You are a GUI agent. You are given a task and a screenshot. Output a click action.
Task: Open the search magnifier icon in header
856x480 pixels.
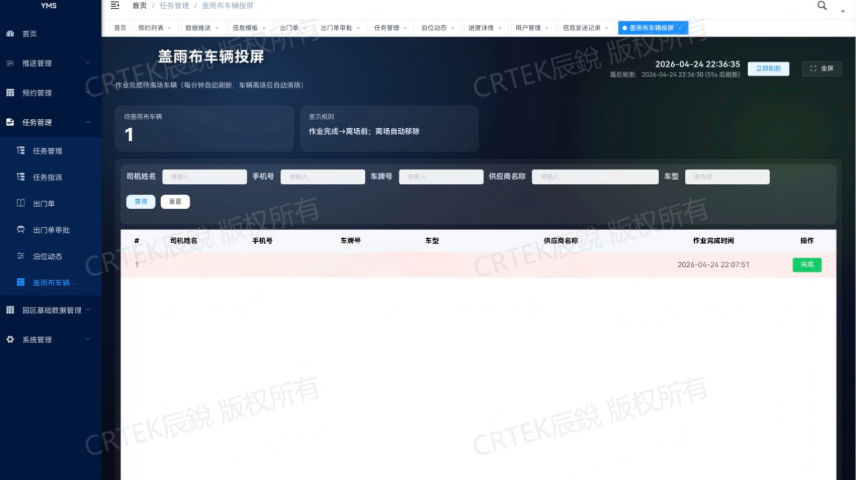pos(822,5)
